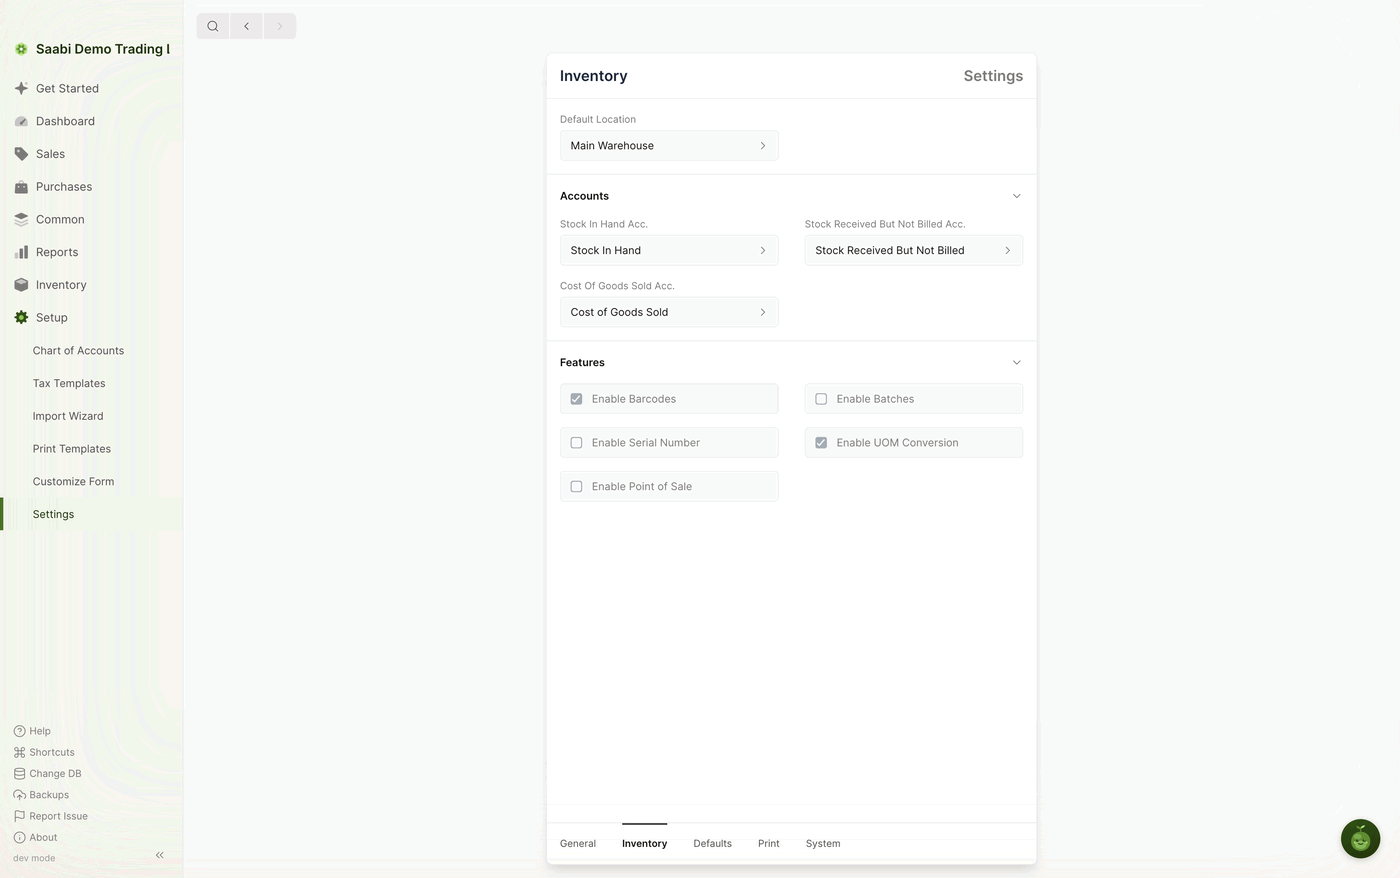This screenshot has height=878, width=1400.
Task: Open the Cost of Goods Sold field
Action: pyautogui.click(x=669, y=312)
